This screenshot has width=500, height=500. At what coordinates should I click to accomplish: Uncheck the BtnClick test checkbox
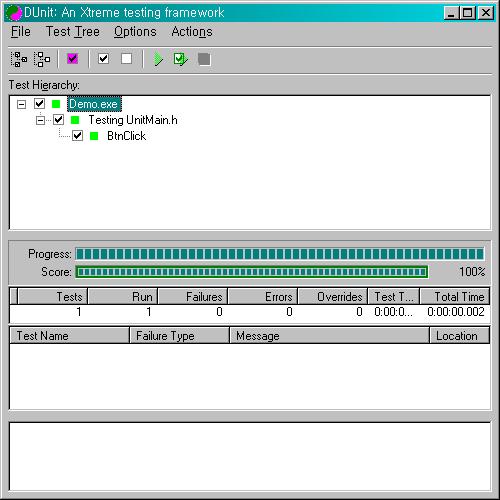point(77,136)
